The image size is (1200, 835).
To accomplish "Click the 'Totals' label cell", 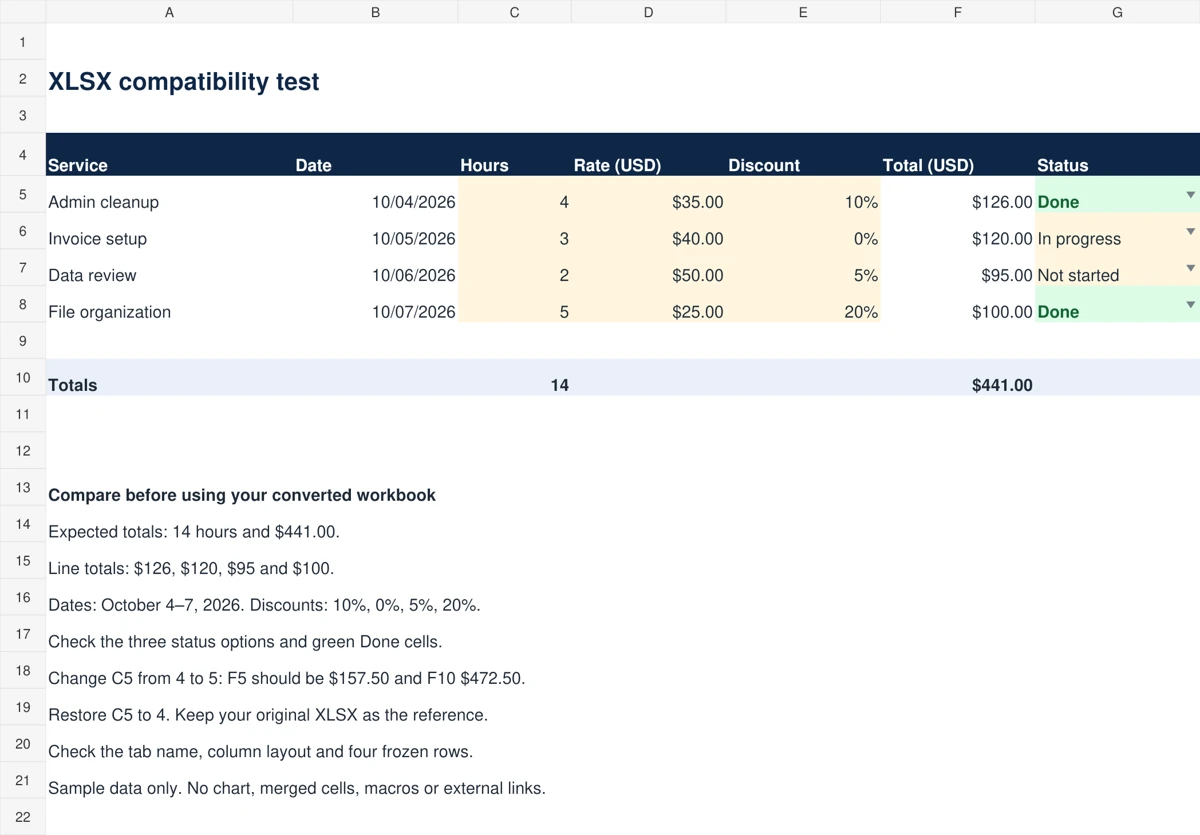I will [x=169, y=378].
